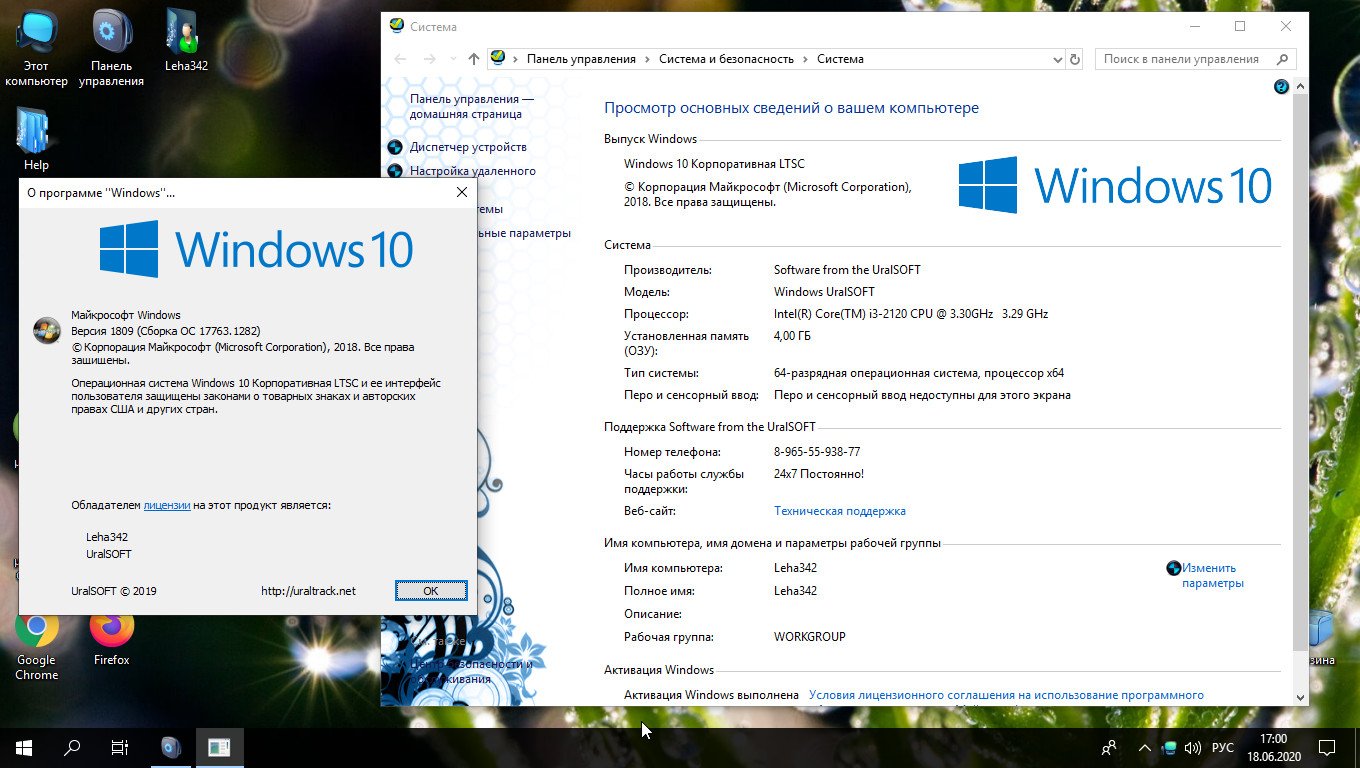
Task: Select Панель управления breadcrumb
Action: click(581, 59)
